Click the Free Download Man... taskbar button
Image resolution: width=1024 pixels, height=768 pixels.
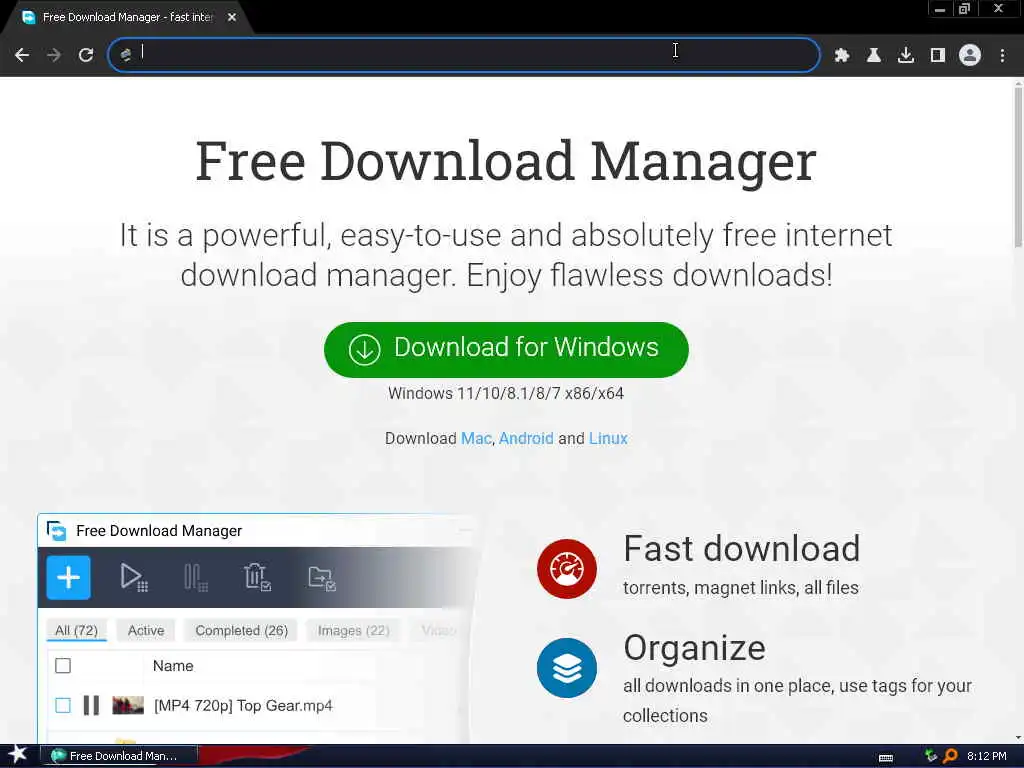[118, 756]
